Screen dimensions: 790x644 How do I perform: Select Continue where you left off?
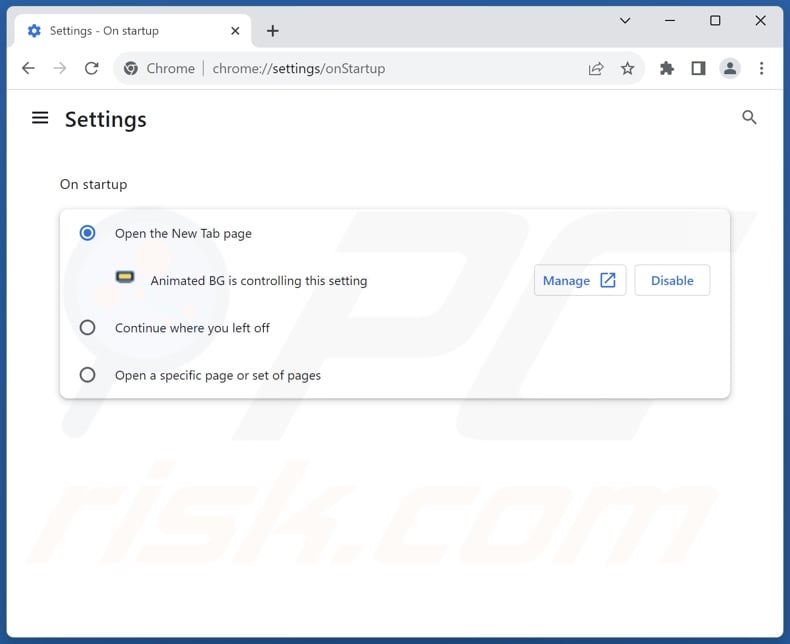pyautogui.click(x=87, y=328)
